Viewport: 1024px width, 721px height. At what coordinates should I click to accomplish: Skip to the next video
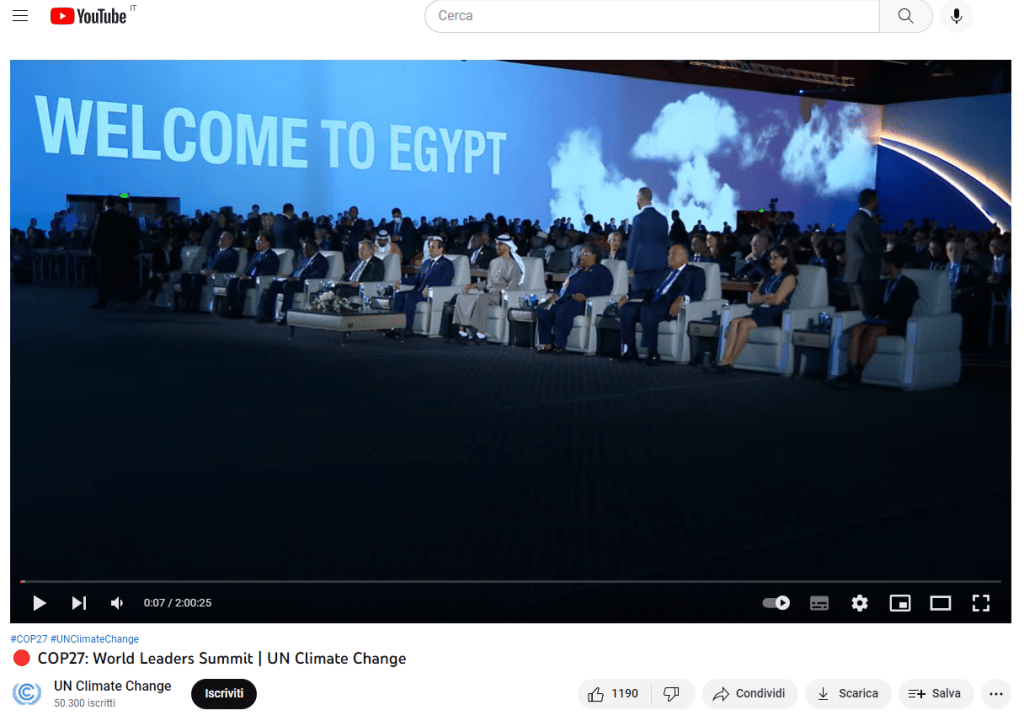pos(79,603)
